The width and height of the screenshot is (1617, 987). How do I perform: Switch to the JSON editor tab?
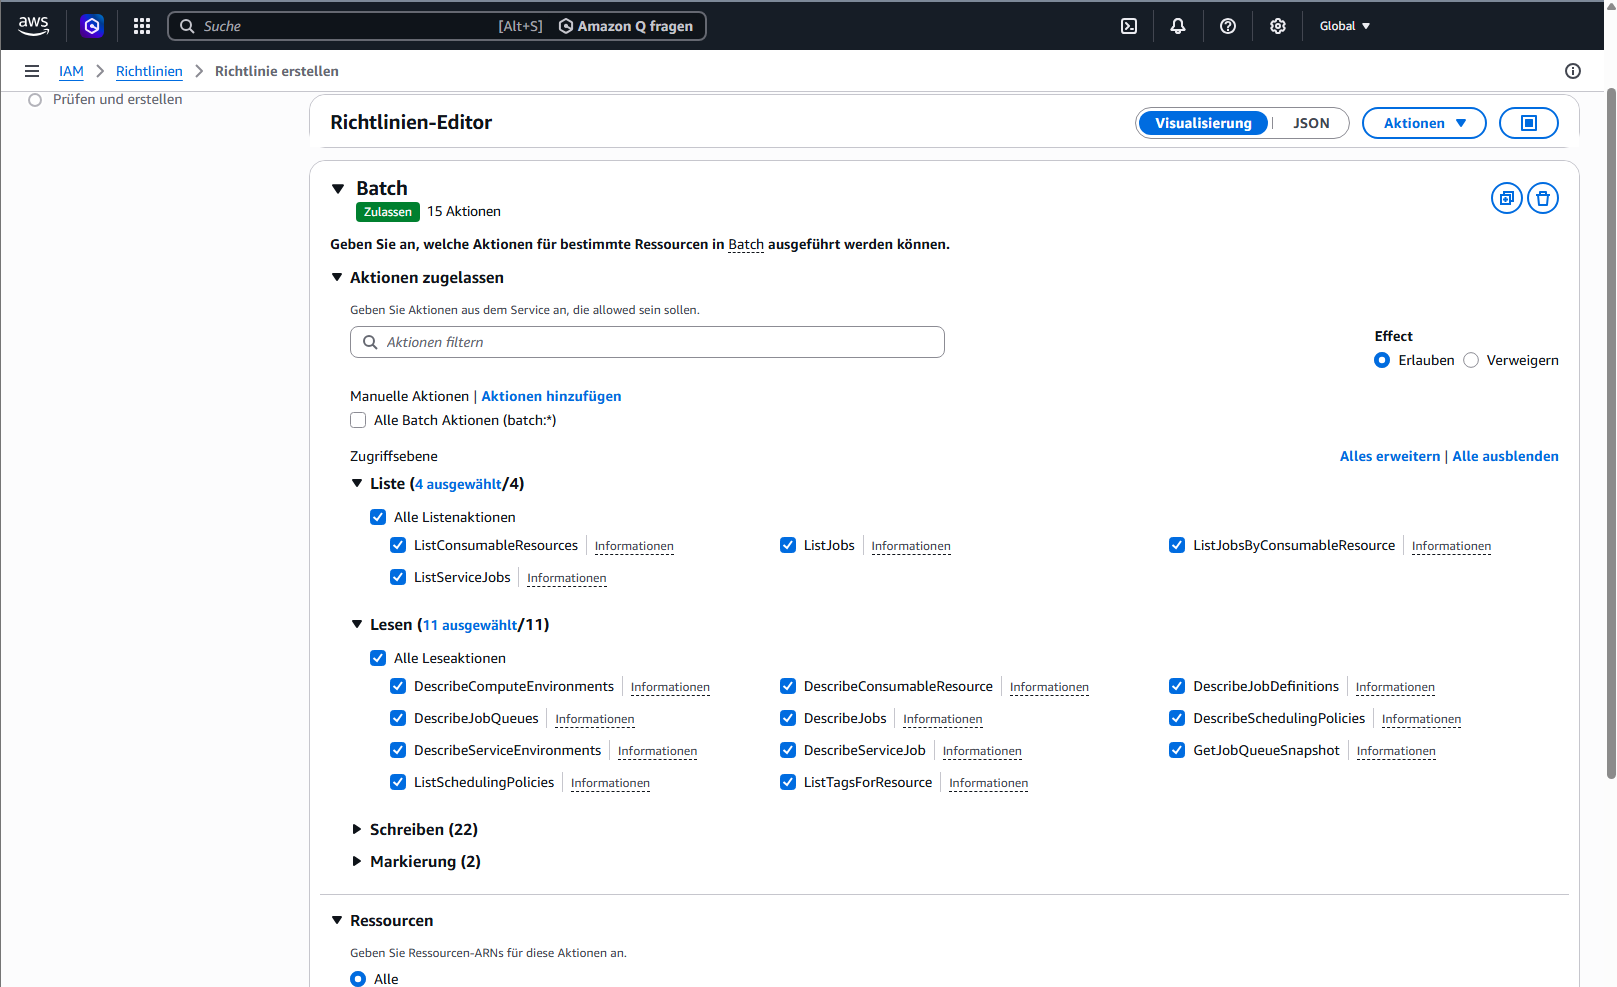click(1311, 123)
